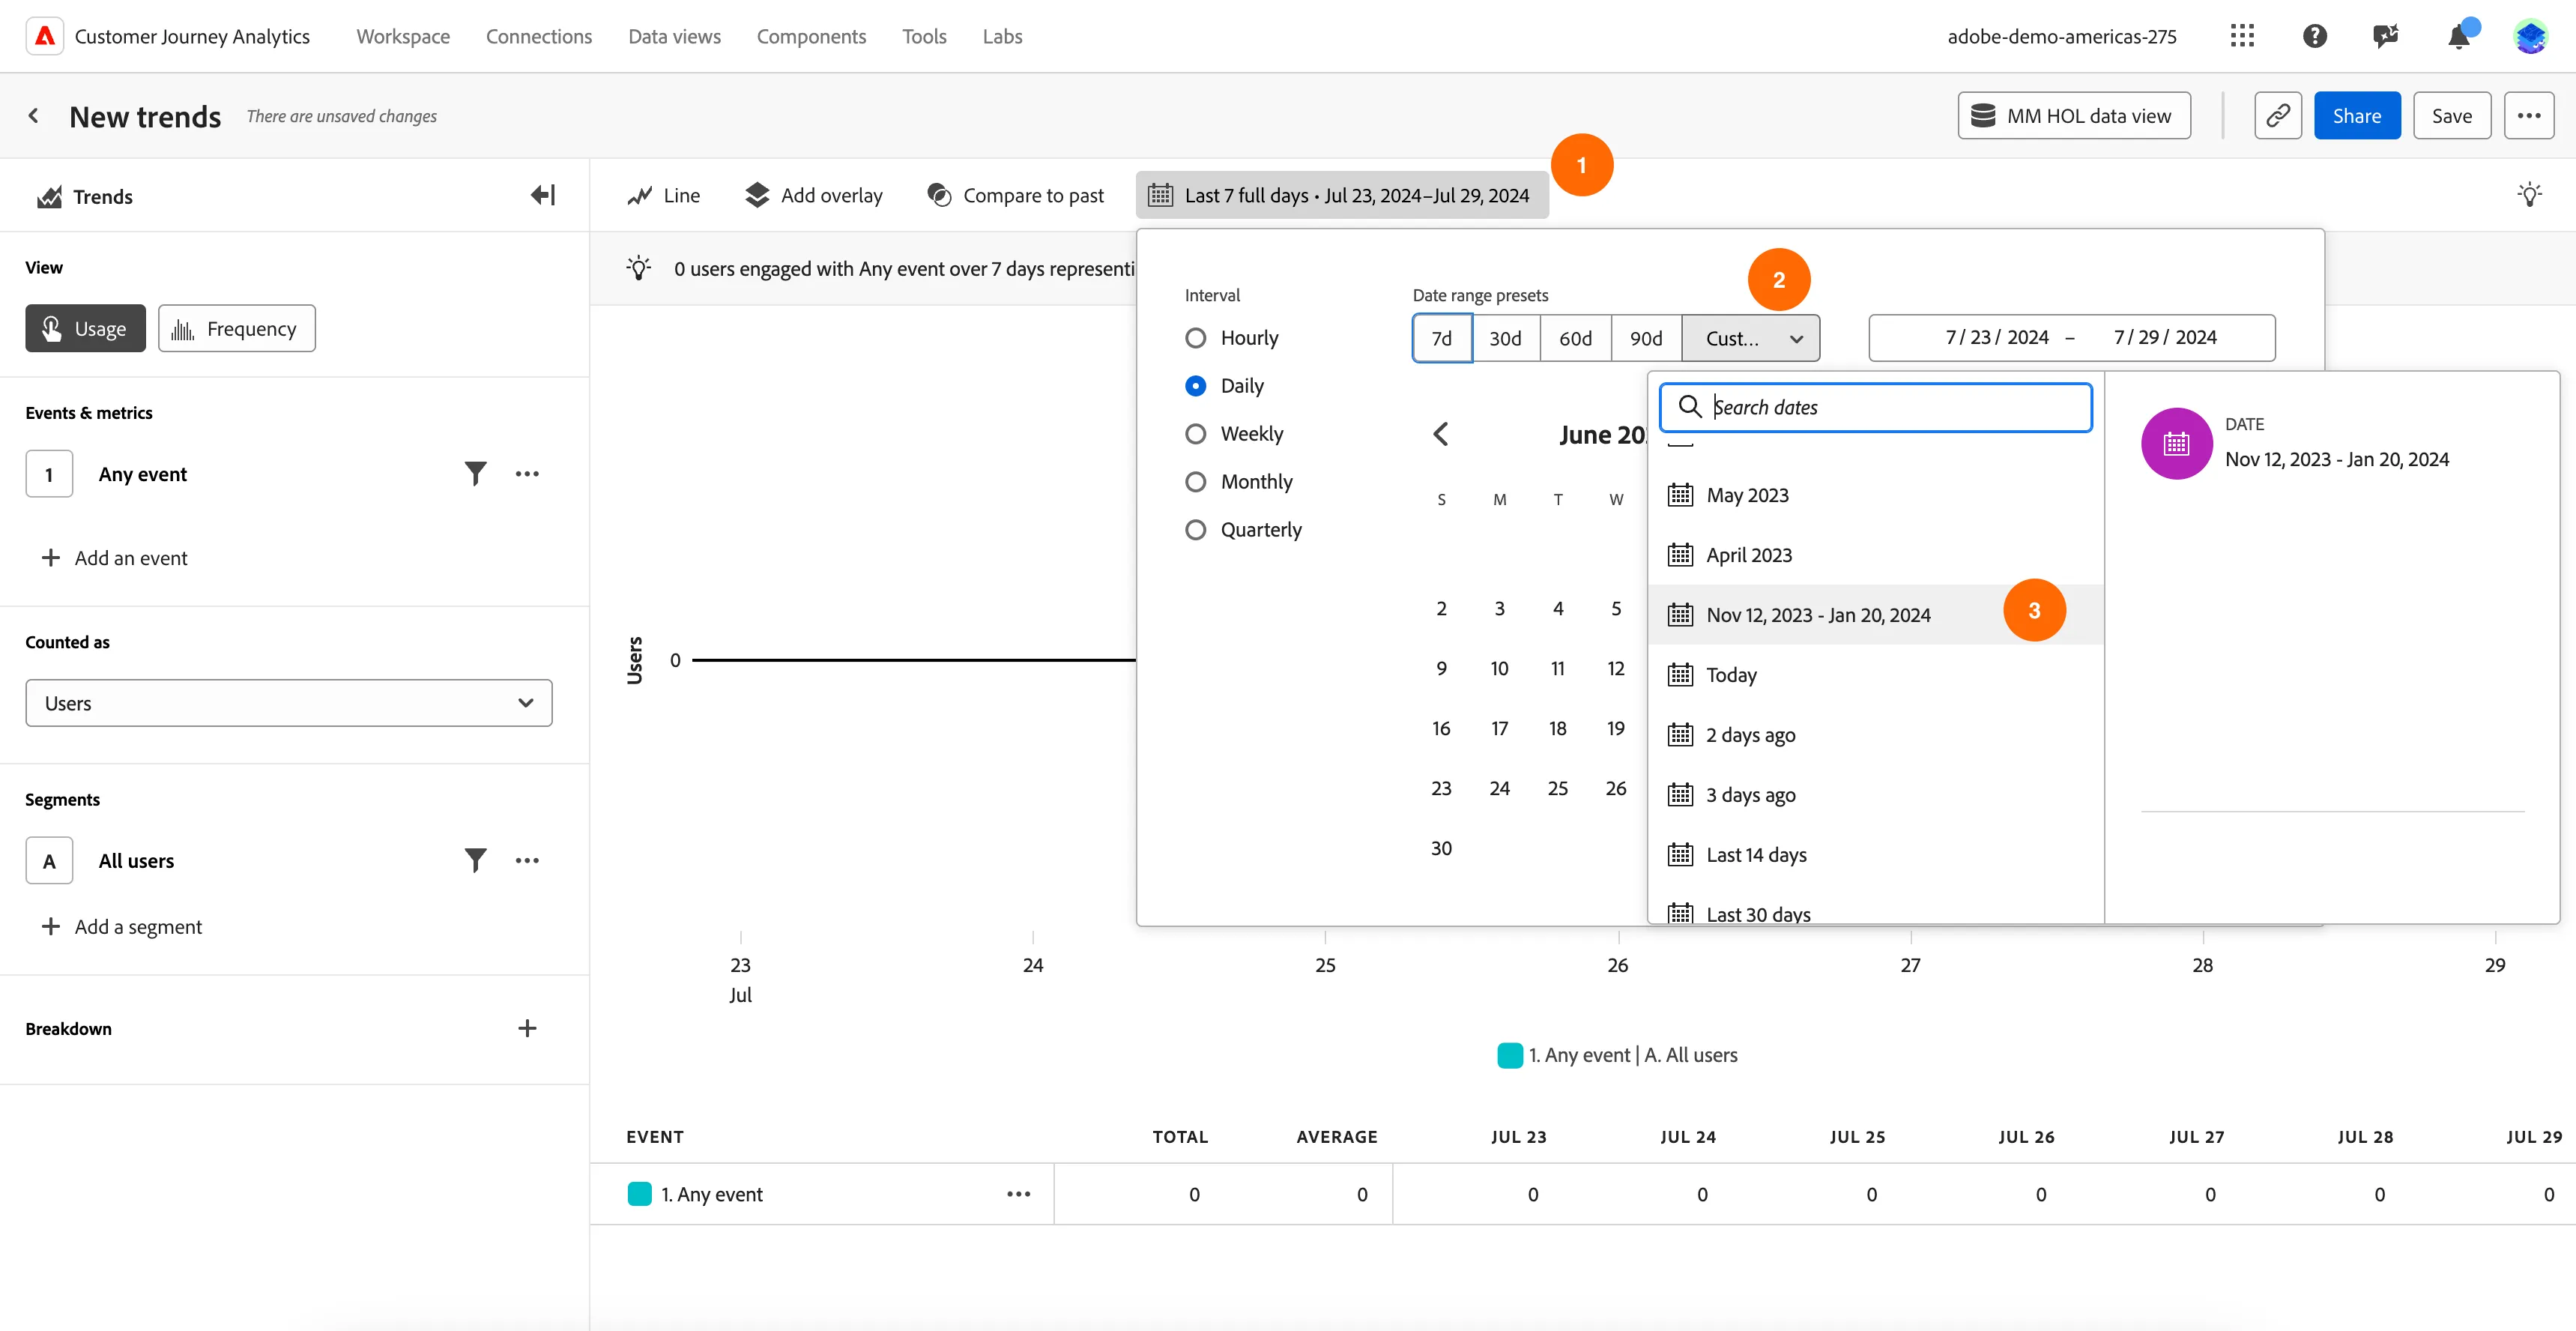The image size is (2576, 1331).
Task: Collapse the Trends side panel
Action: [x=543, y=195]
